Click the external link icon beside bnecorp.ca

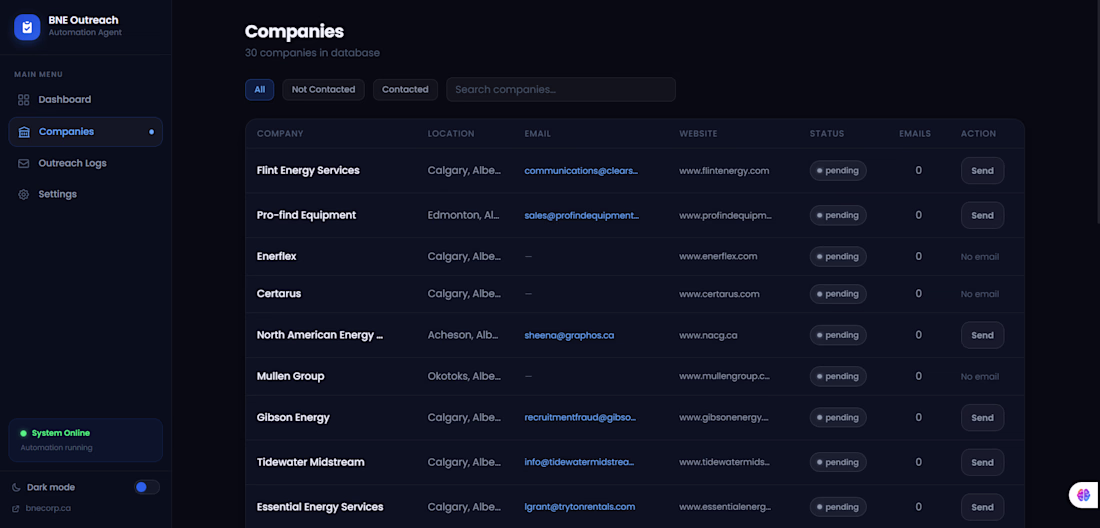(16, 508)
